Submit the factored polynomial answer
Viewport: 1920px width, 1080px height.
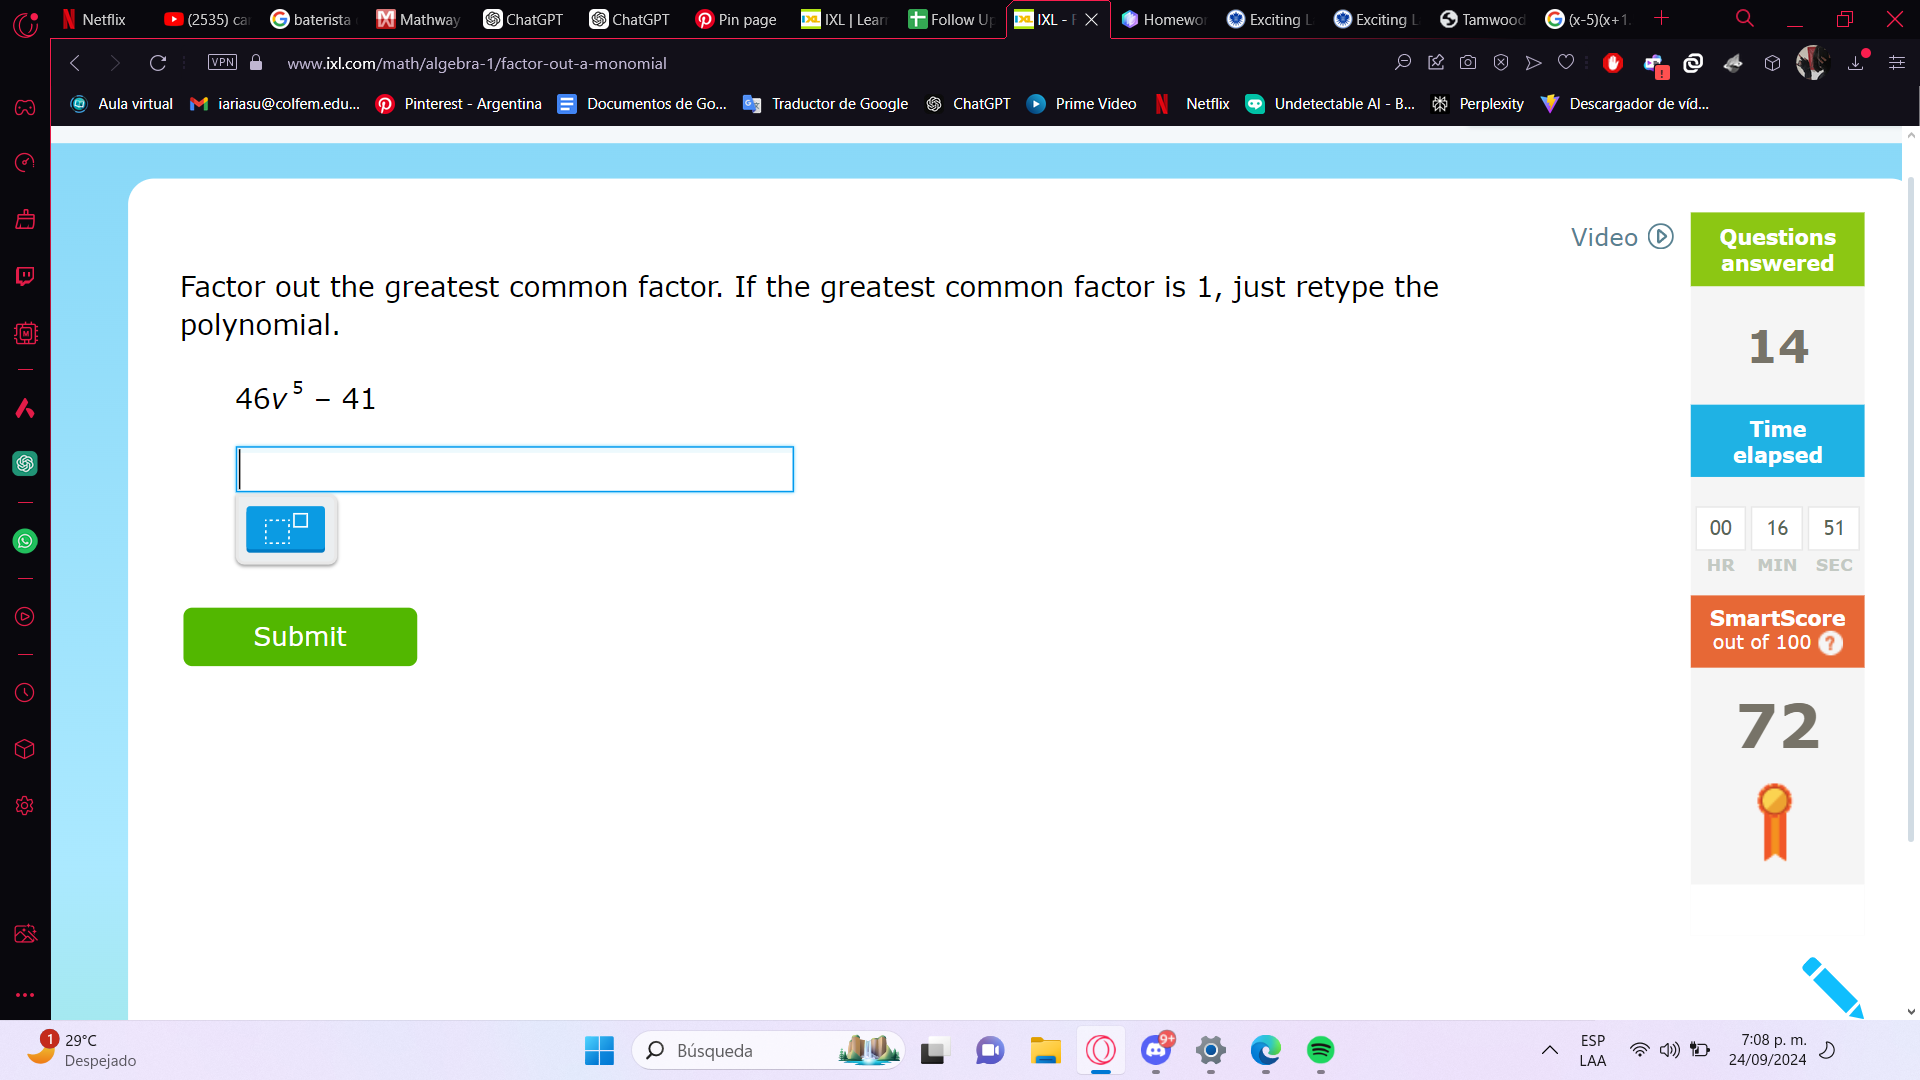[299, 637]
